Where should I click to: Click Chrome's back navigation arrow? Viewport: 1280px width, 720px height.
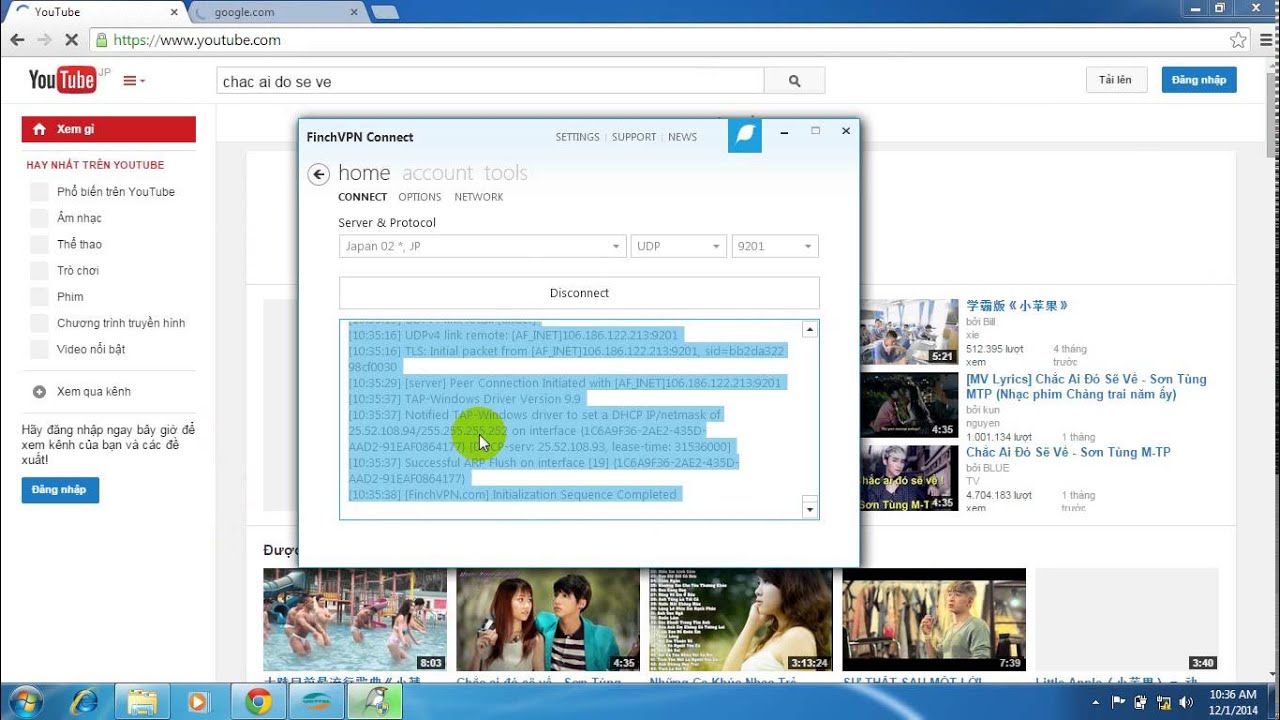click(x=17, y=41)
